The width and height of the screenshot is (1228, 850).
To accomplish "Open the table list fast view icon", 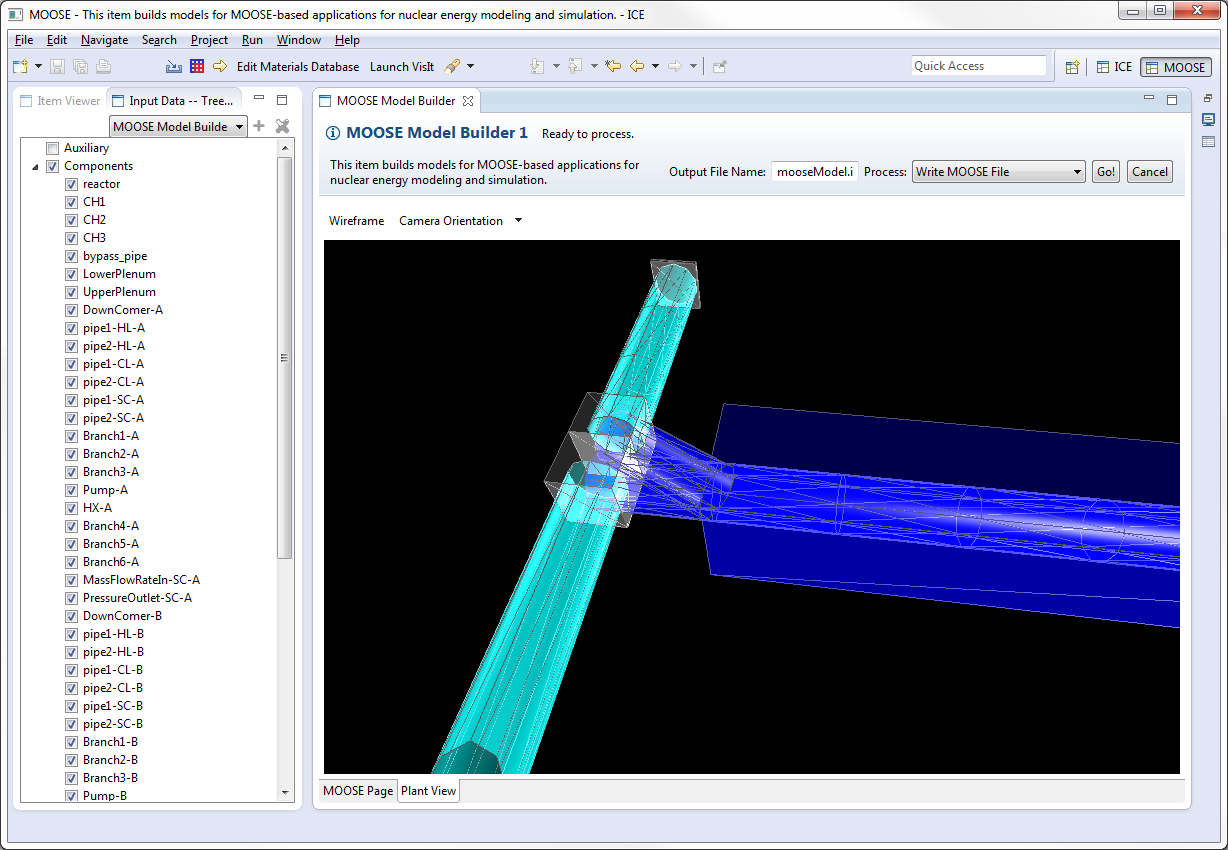I will click(1208, 142).
